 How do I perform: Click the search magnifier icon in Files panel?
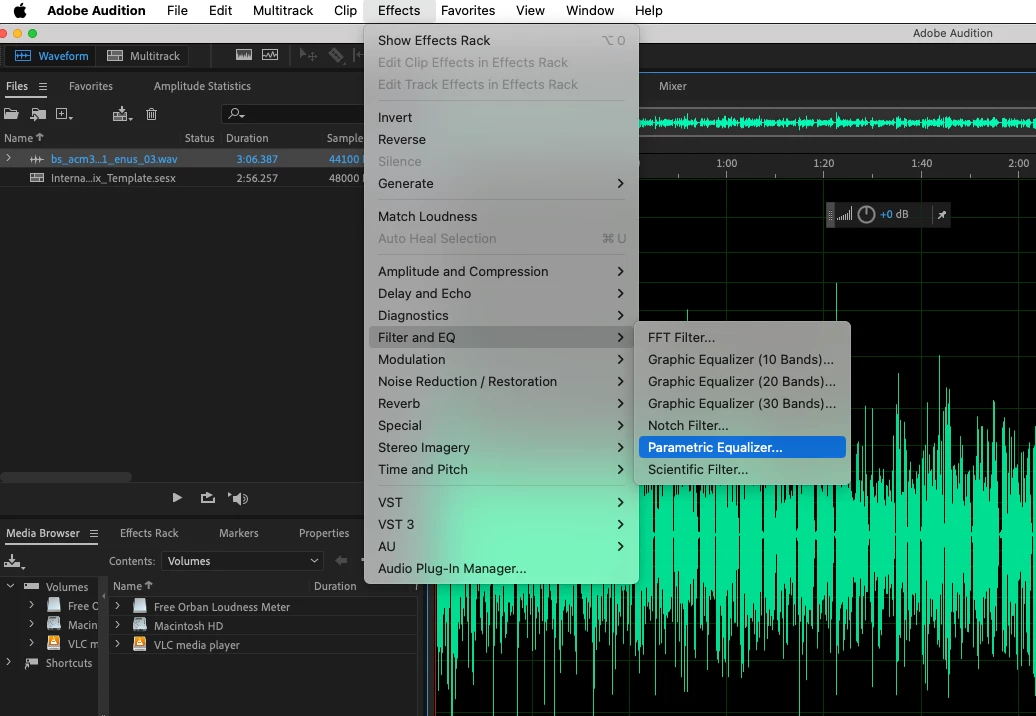pos(236,114)
